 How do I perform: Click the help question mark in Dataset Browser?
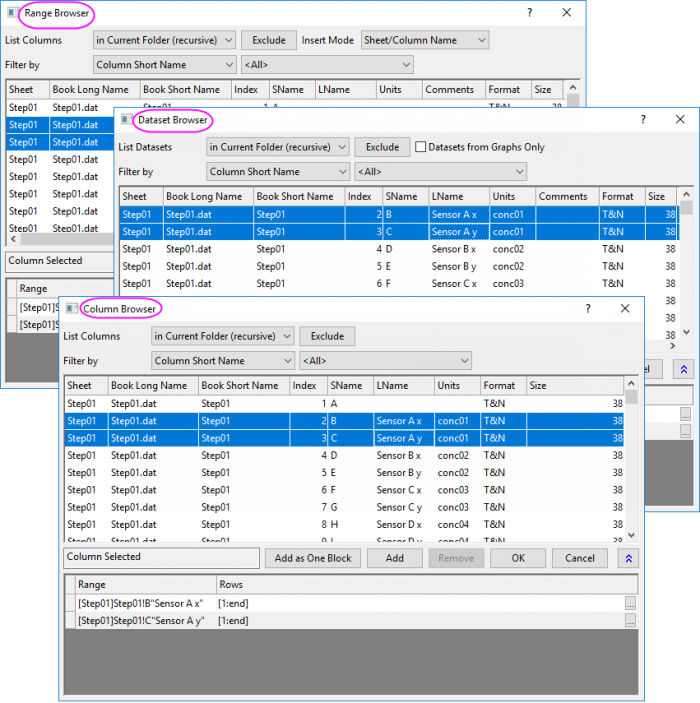pyautogui.click(x=643, y=119)
